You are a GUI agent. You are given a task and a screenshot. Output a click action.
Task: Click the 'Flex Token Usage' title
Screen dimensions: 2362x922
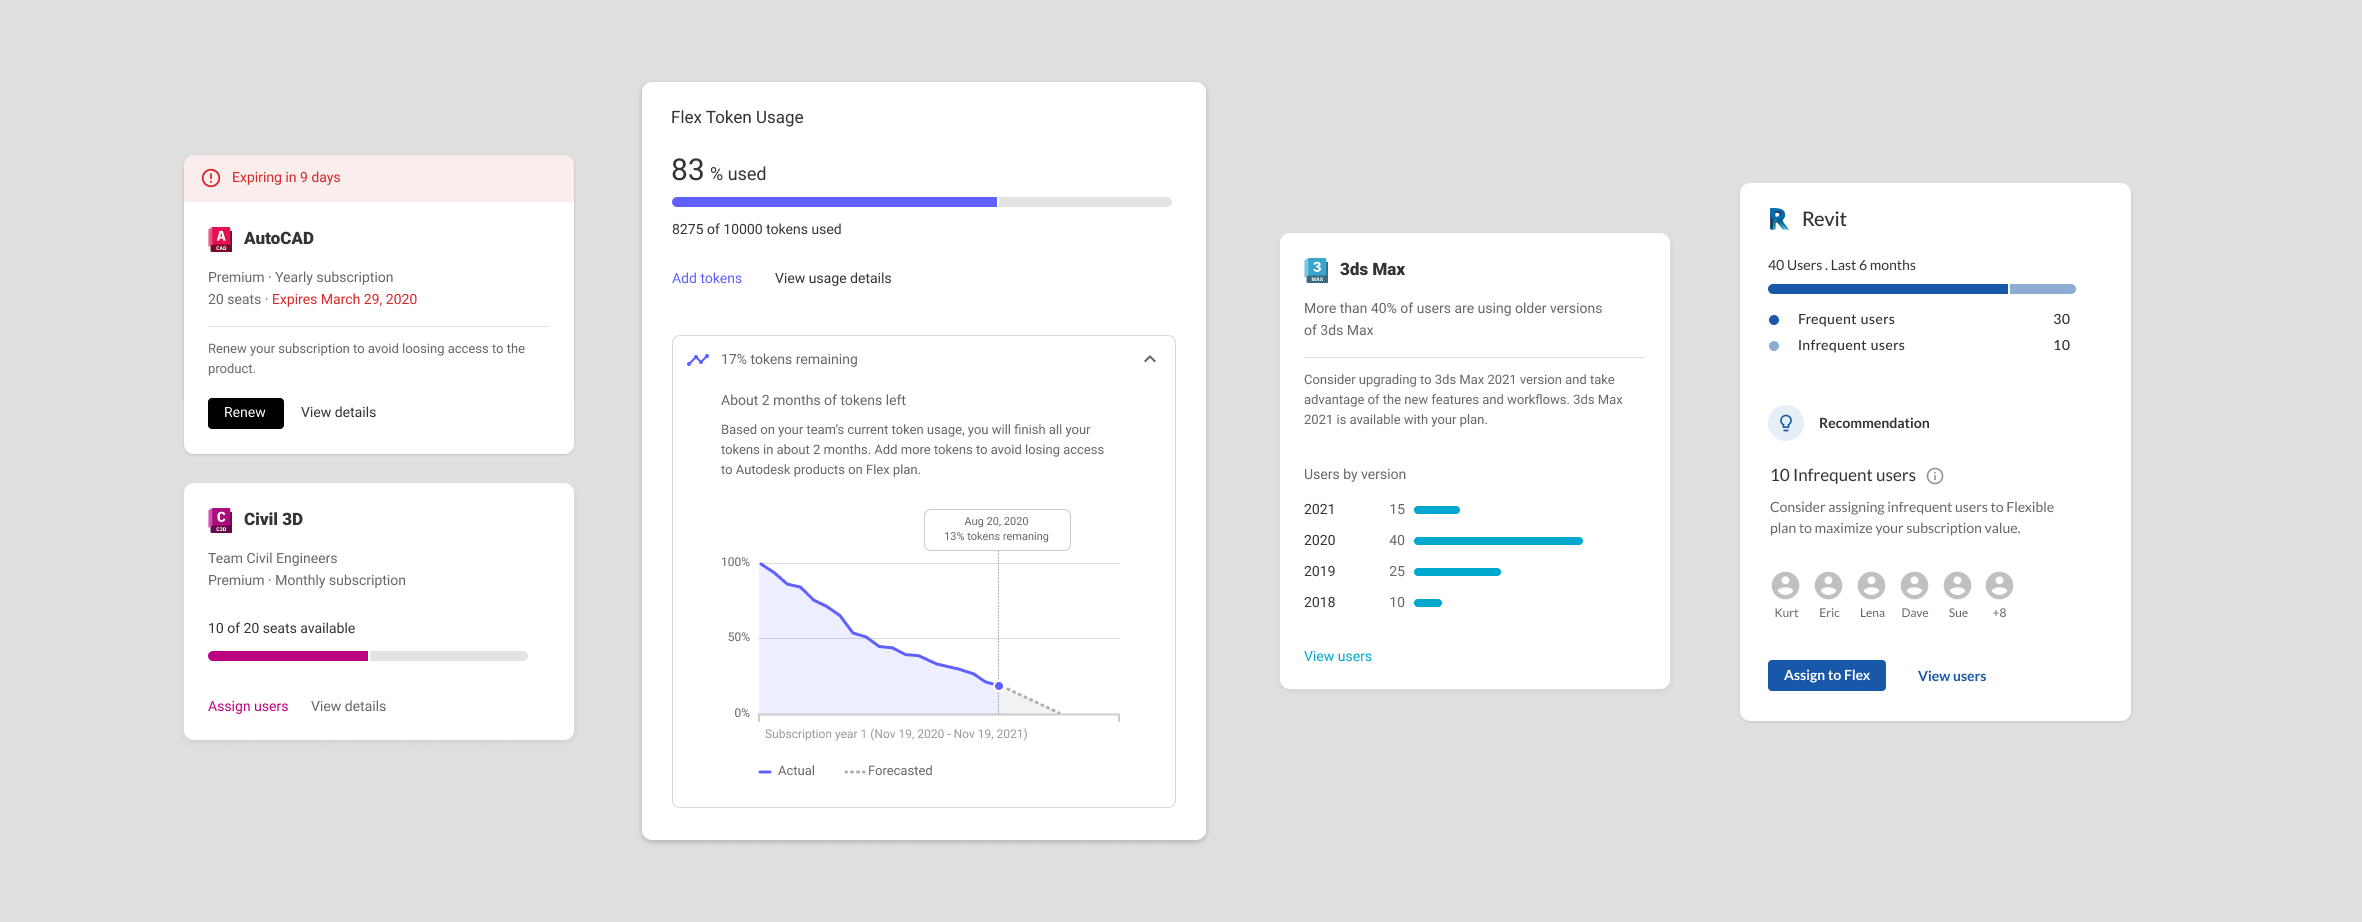(737, 117)
